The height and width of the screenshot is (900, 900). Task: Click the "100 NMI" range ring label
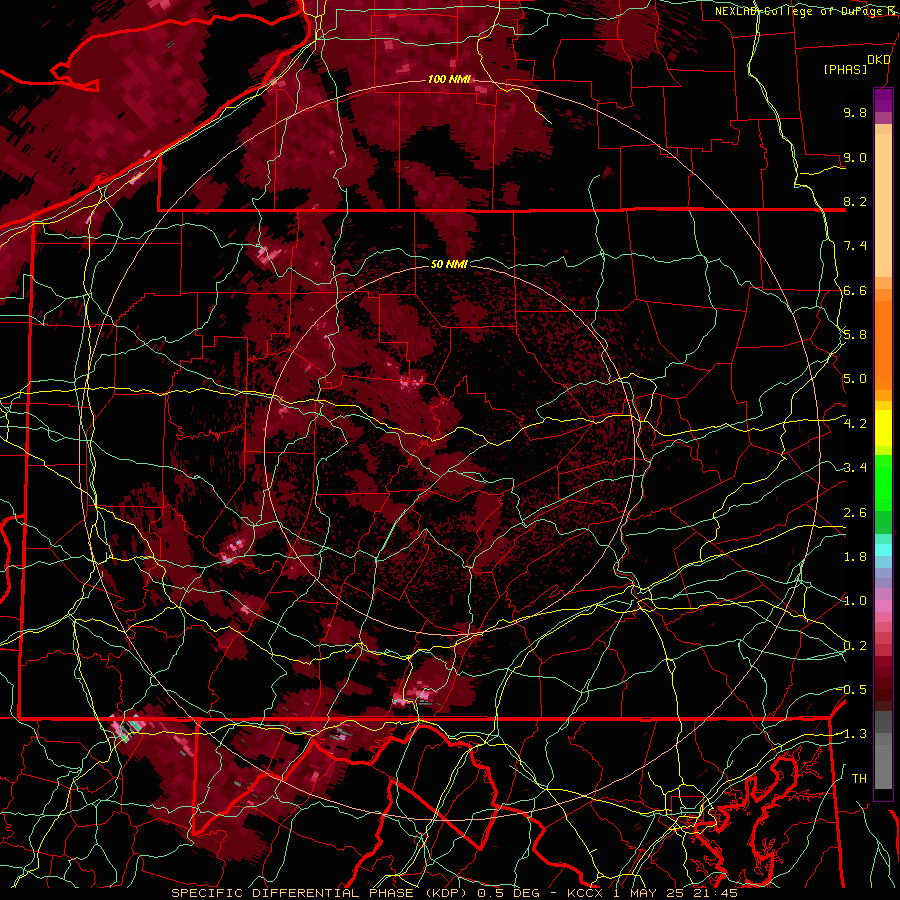pos(449,79)
